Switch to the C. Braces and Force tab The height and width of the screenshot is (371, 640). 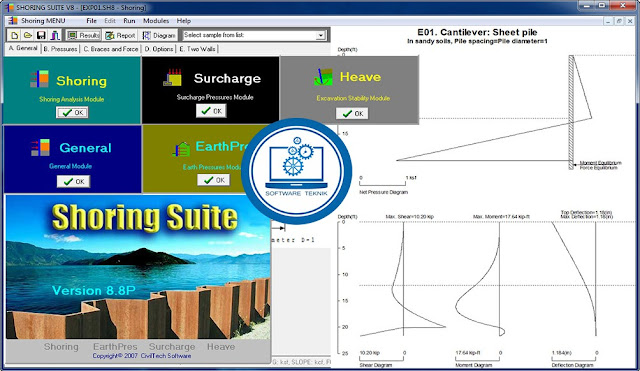tap(111, 49)
